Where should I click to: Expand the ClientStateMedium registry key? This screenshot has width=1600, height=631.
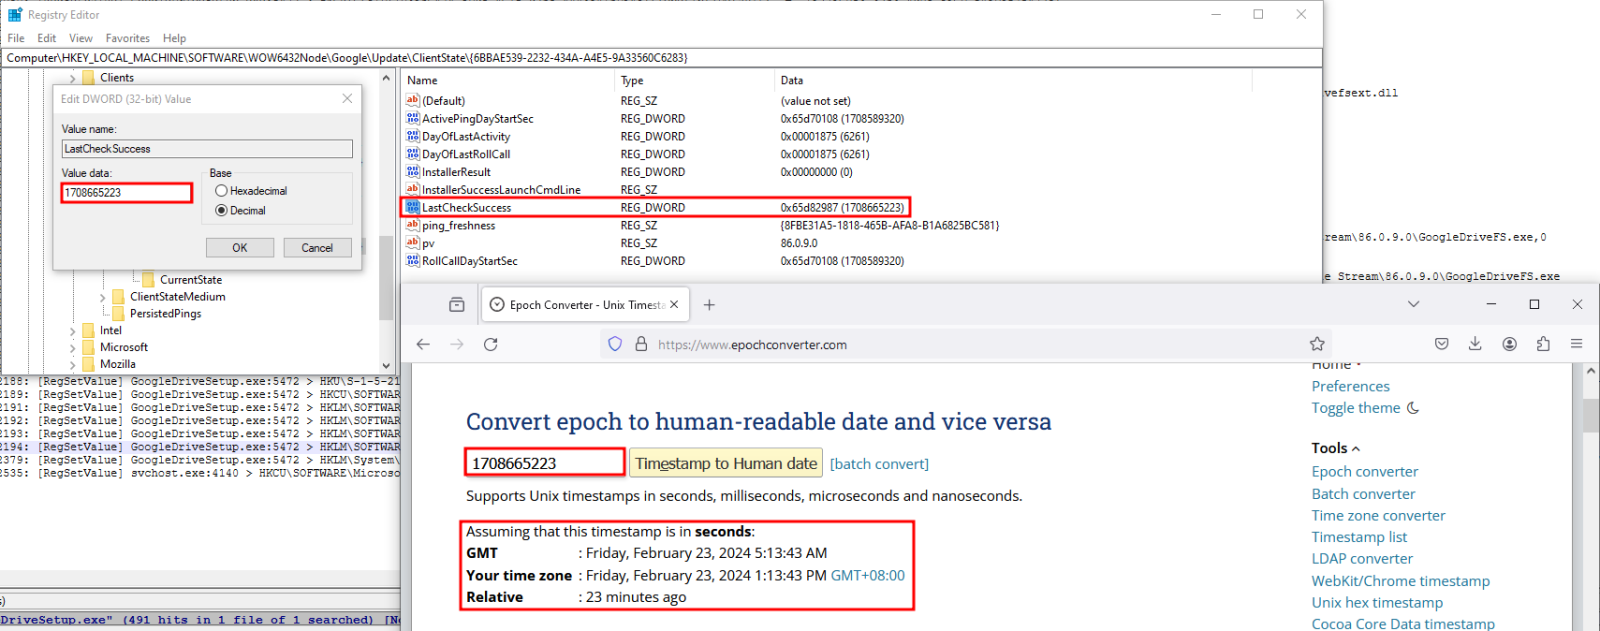[102, 297]
